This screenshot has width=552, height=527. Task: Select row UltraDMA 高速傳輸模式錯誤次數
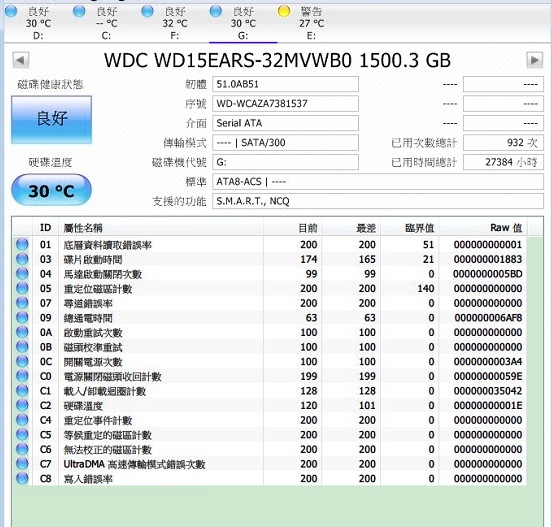coord(269,464)
